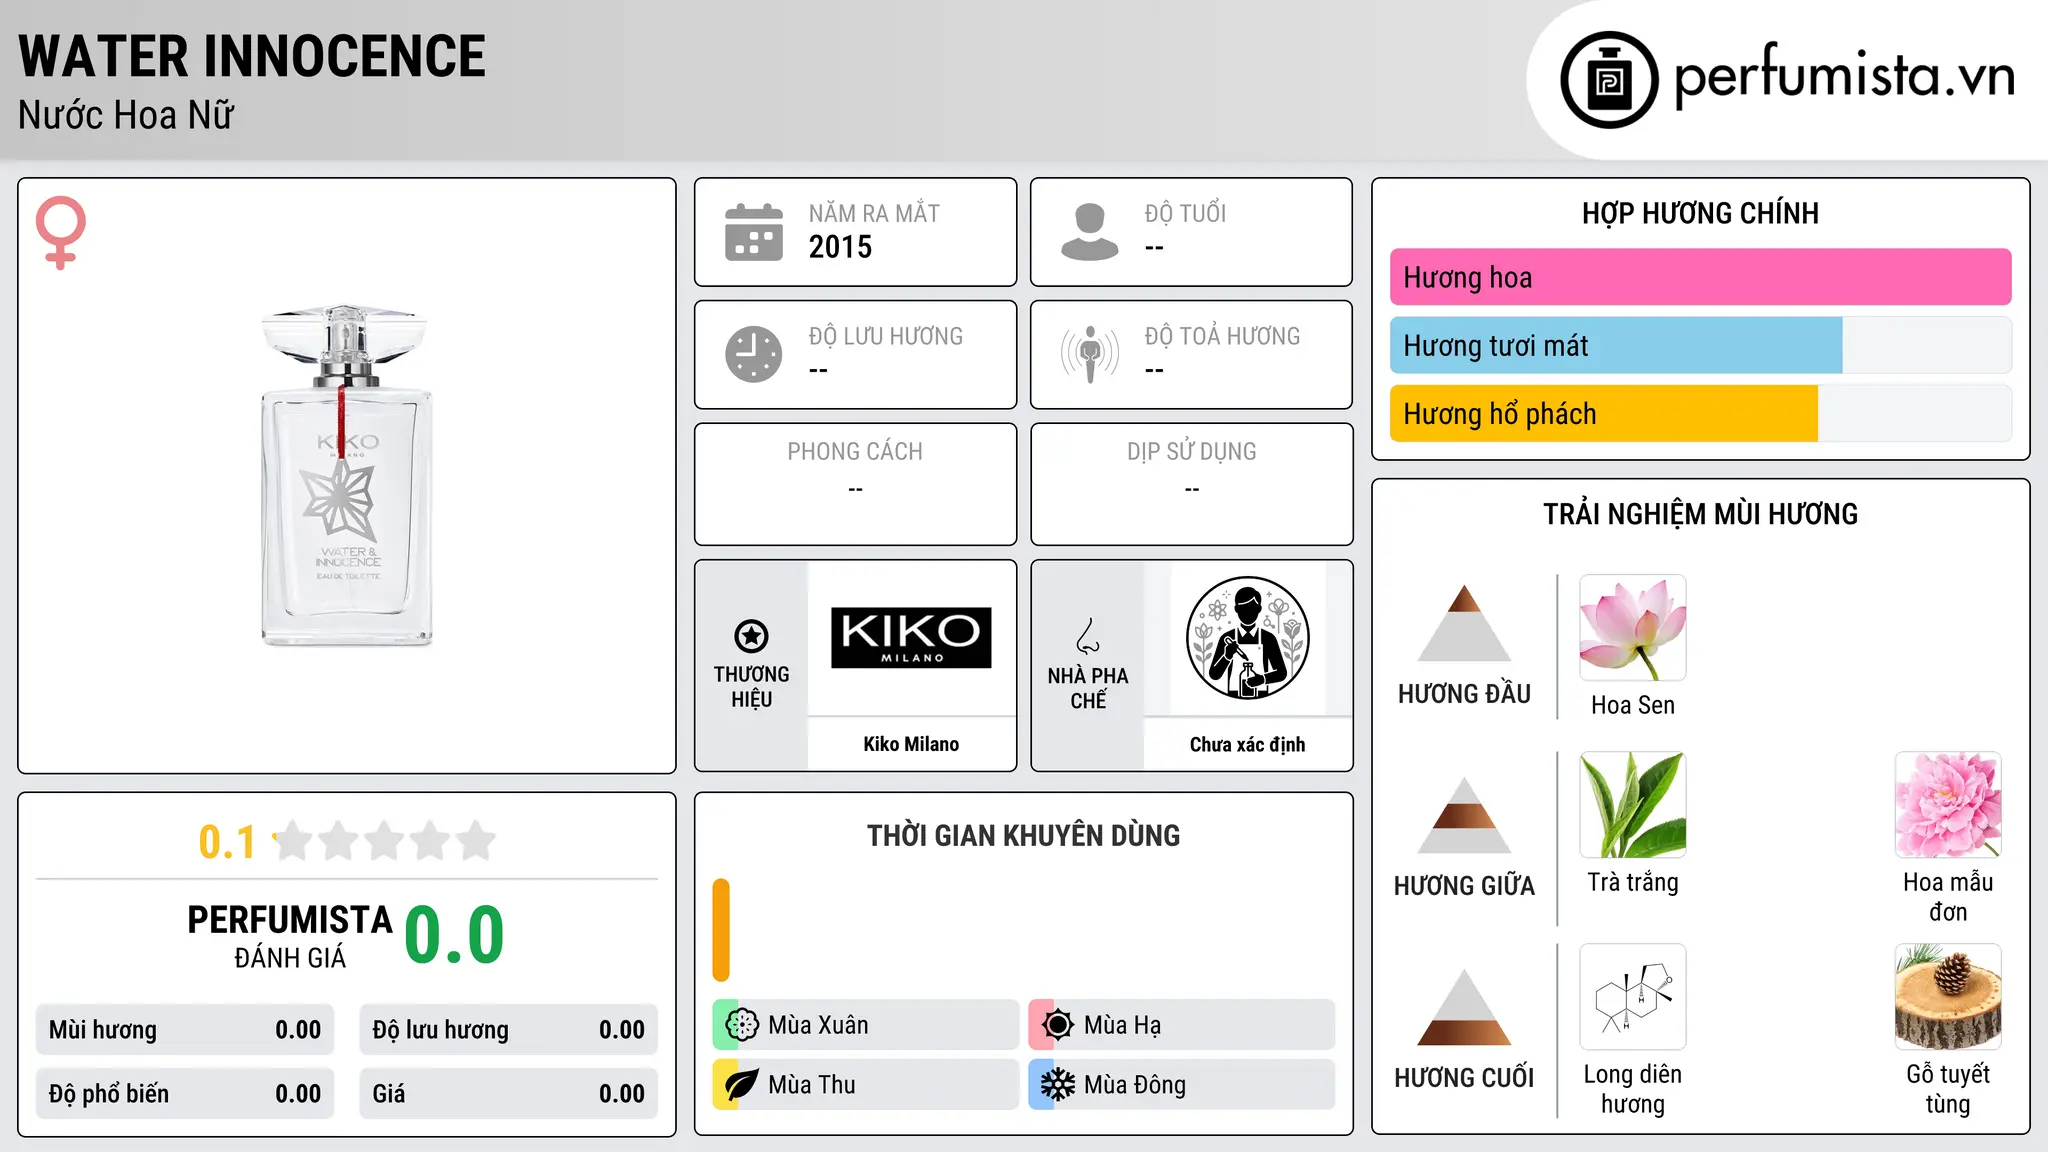Click the THỜI GIAN KHUYÊN DÙNG heading
The height and width of the screenshot is (1152, 2048).
1023,835
